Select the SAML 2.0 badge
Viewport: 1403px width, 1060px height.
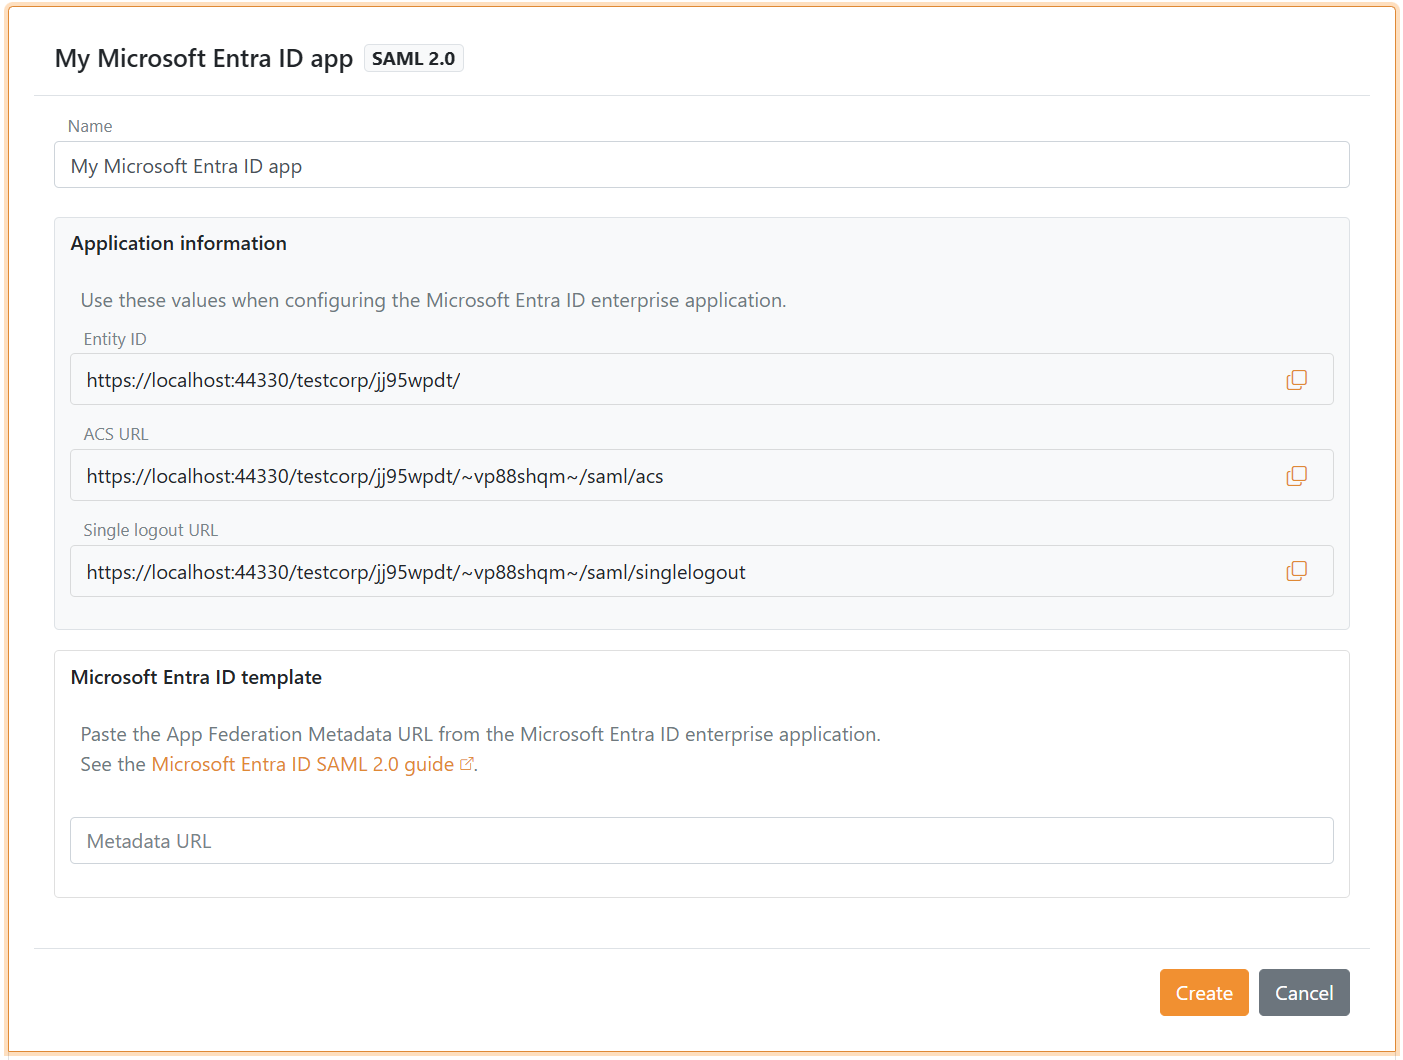pos(413,58)
